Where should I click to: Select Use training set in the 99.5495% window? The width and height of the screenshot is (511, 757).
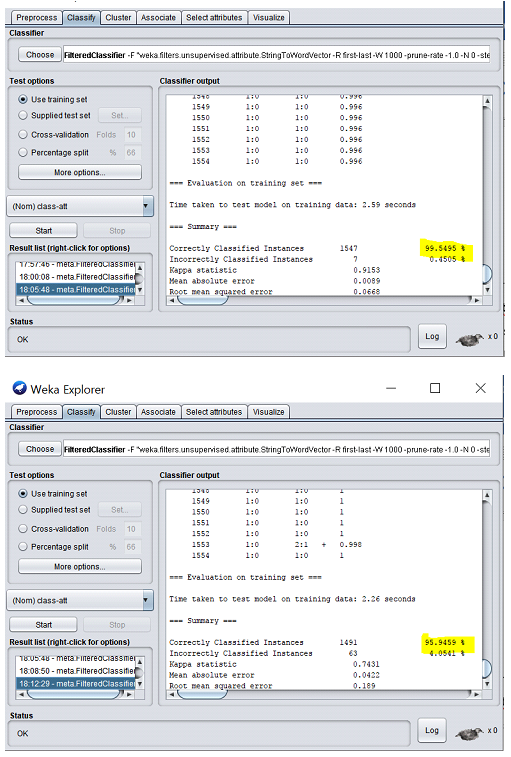coord(53,99)
